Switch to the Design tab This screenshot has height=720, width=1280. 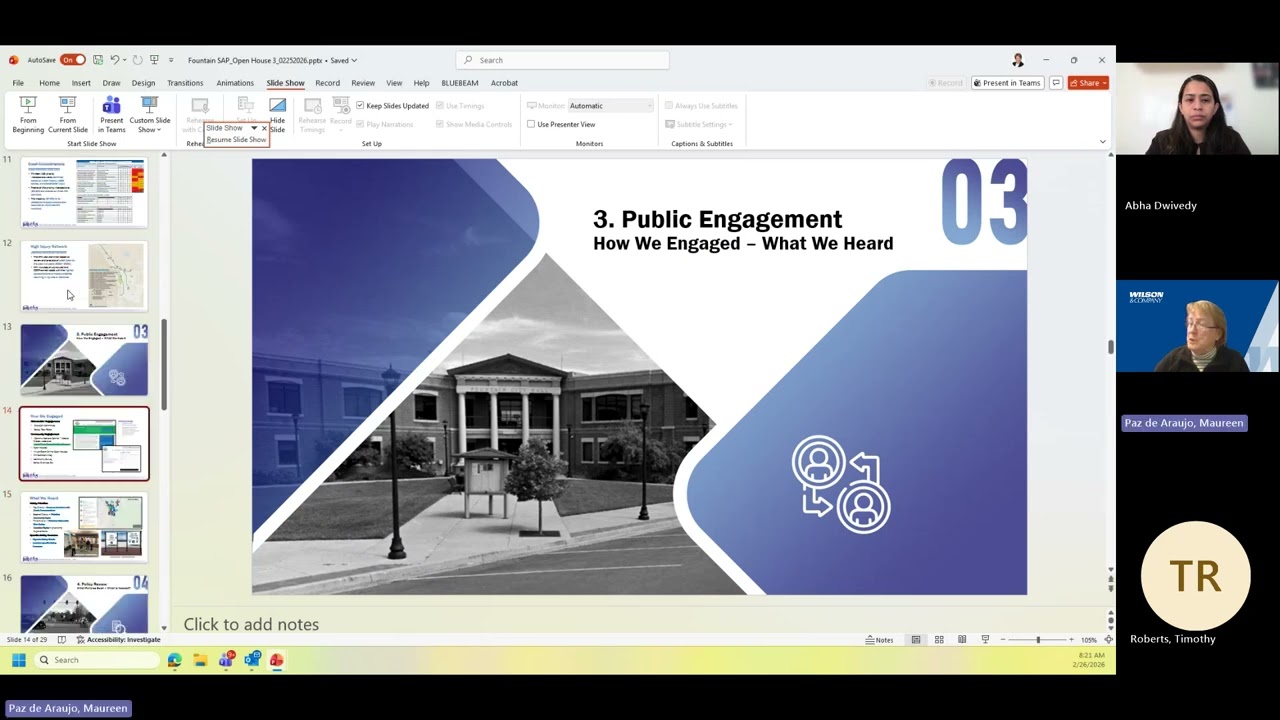[x=143, y=83]
